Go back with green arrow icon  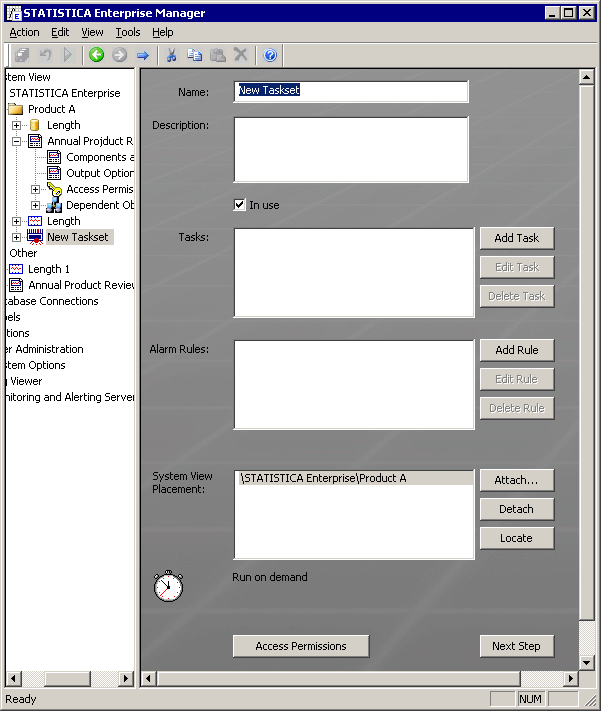coord(96,55)
